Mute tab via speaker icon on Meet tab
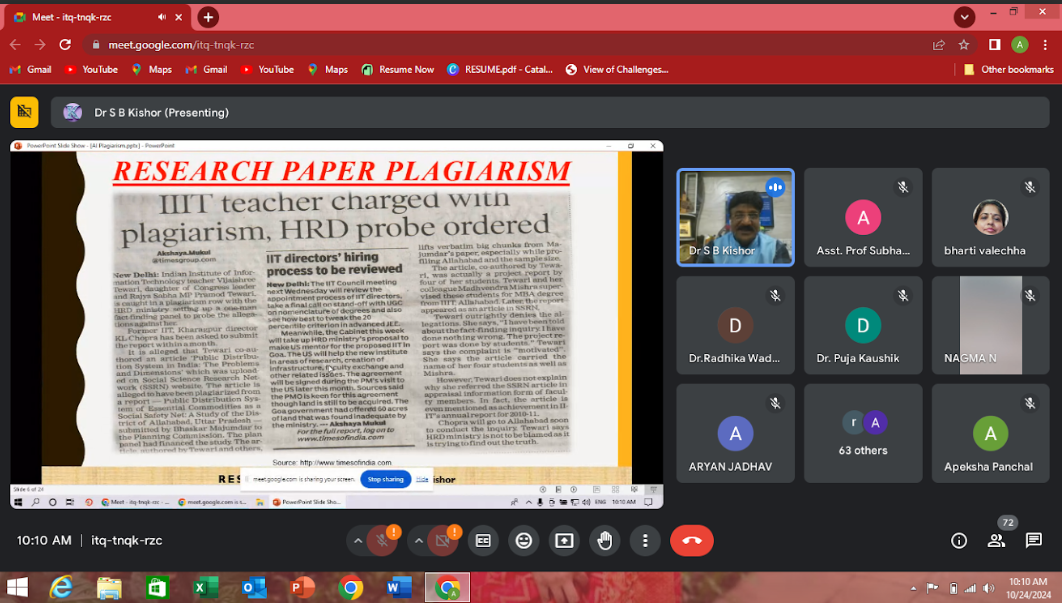 click(x=162, y=18)
